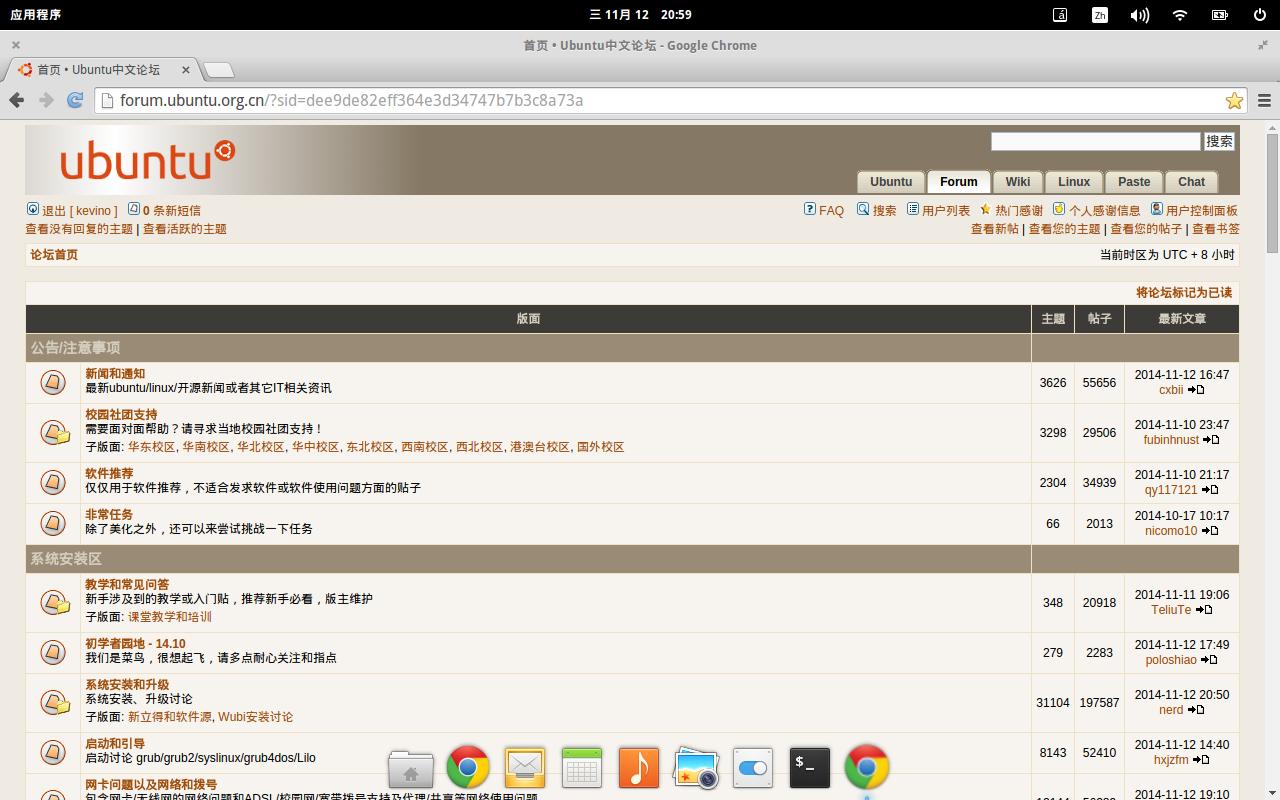Log out via 退出 [ kevino ]
This screenshot has width=1280, height=800.
click(80, 211)
